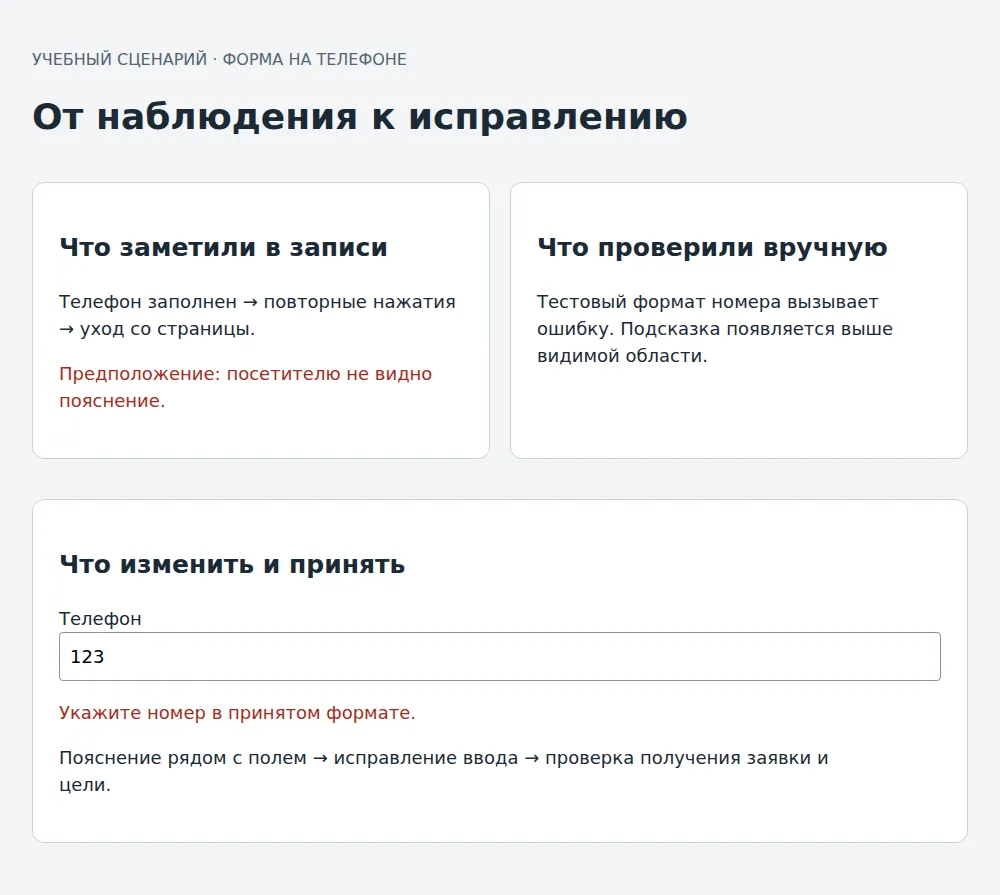
Task: Click the text 'Тестовый формат номера вызывает ошибку'
Action: pyautogui.click(x=708, y=315)
